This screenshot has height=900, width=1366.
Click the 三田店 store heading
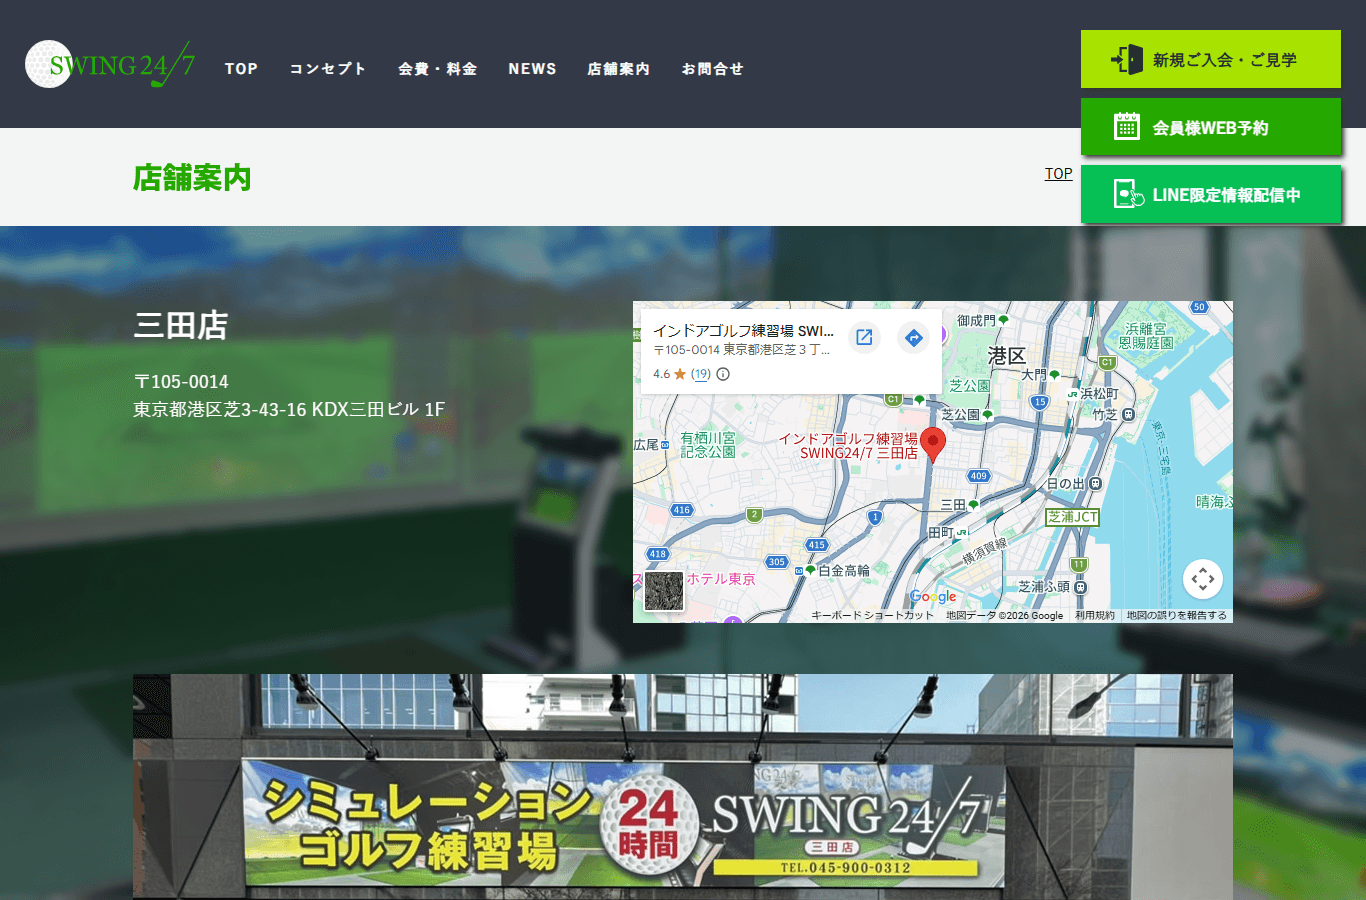(181, 325)
